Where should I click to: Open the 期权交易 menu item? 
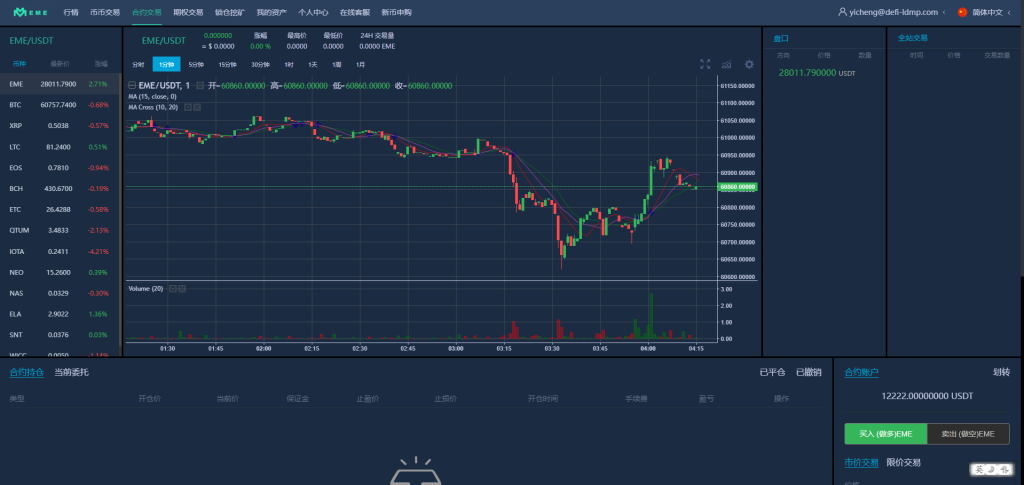click(187, 12)
